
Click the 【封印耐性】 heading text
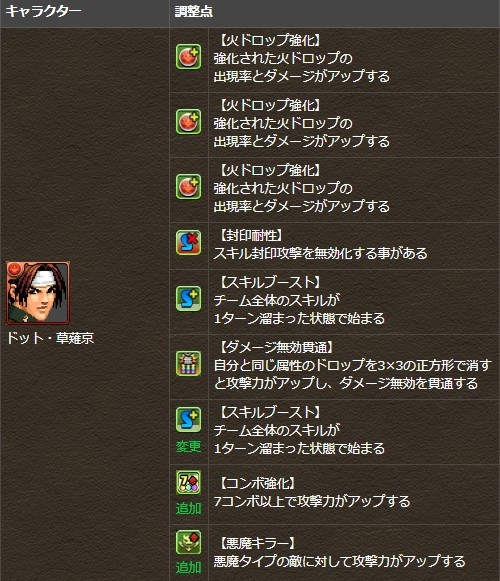tap(251, 235)
